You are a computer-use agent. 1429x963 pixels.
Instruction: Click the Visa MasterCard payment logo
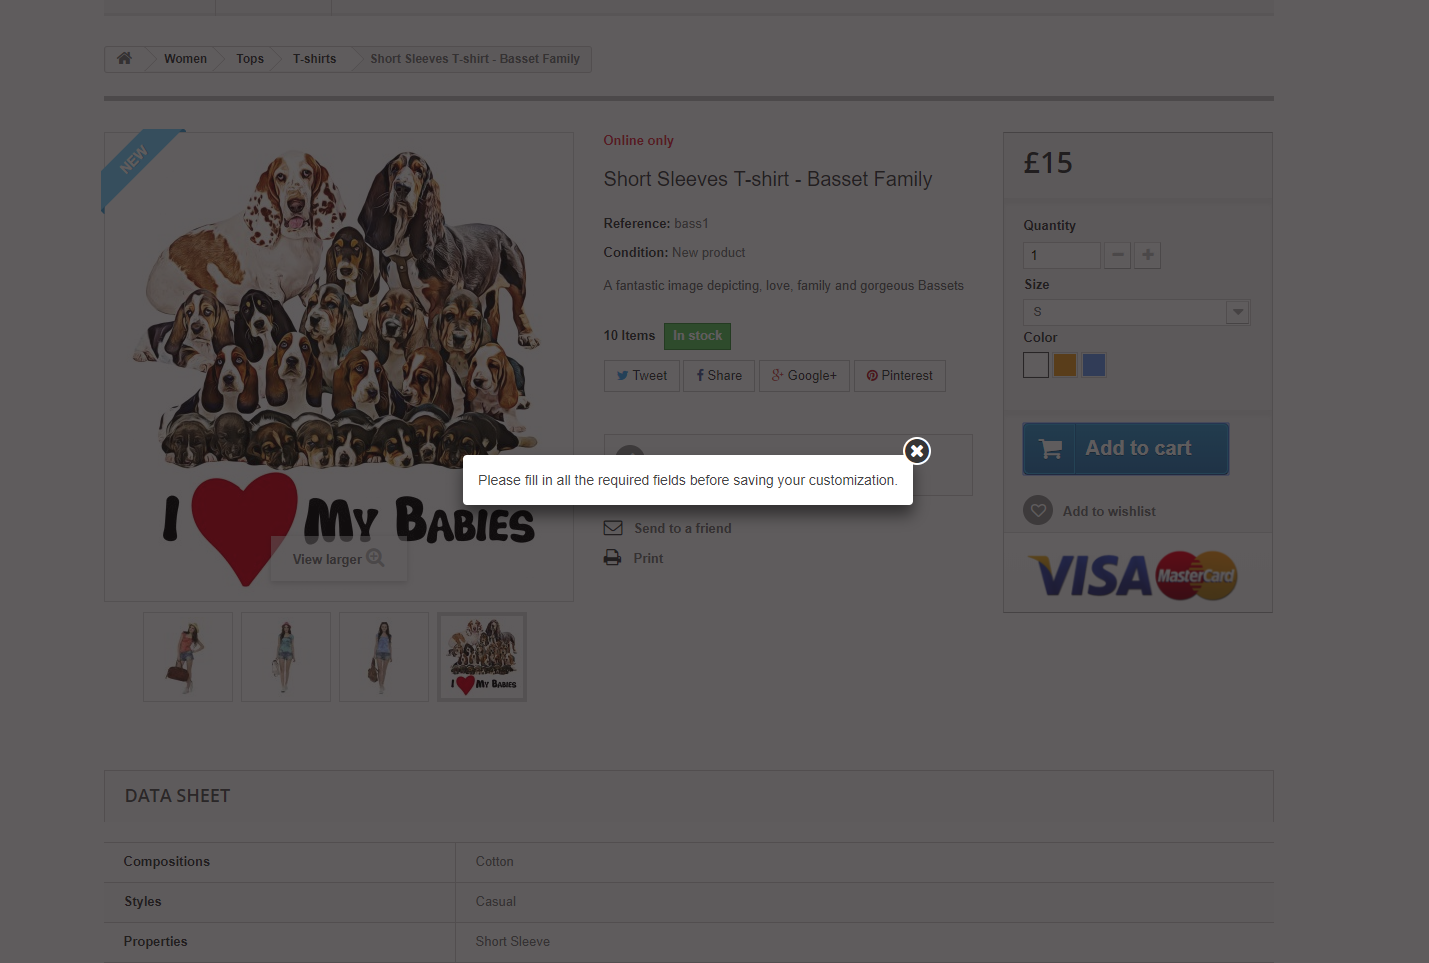pyautogui.click(x=1133, y=576)
